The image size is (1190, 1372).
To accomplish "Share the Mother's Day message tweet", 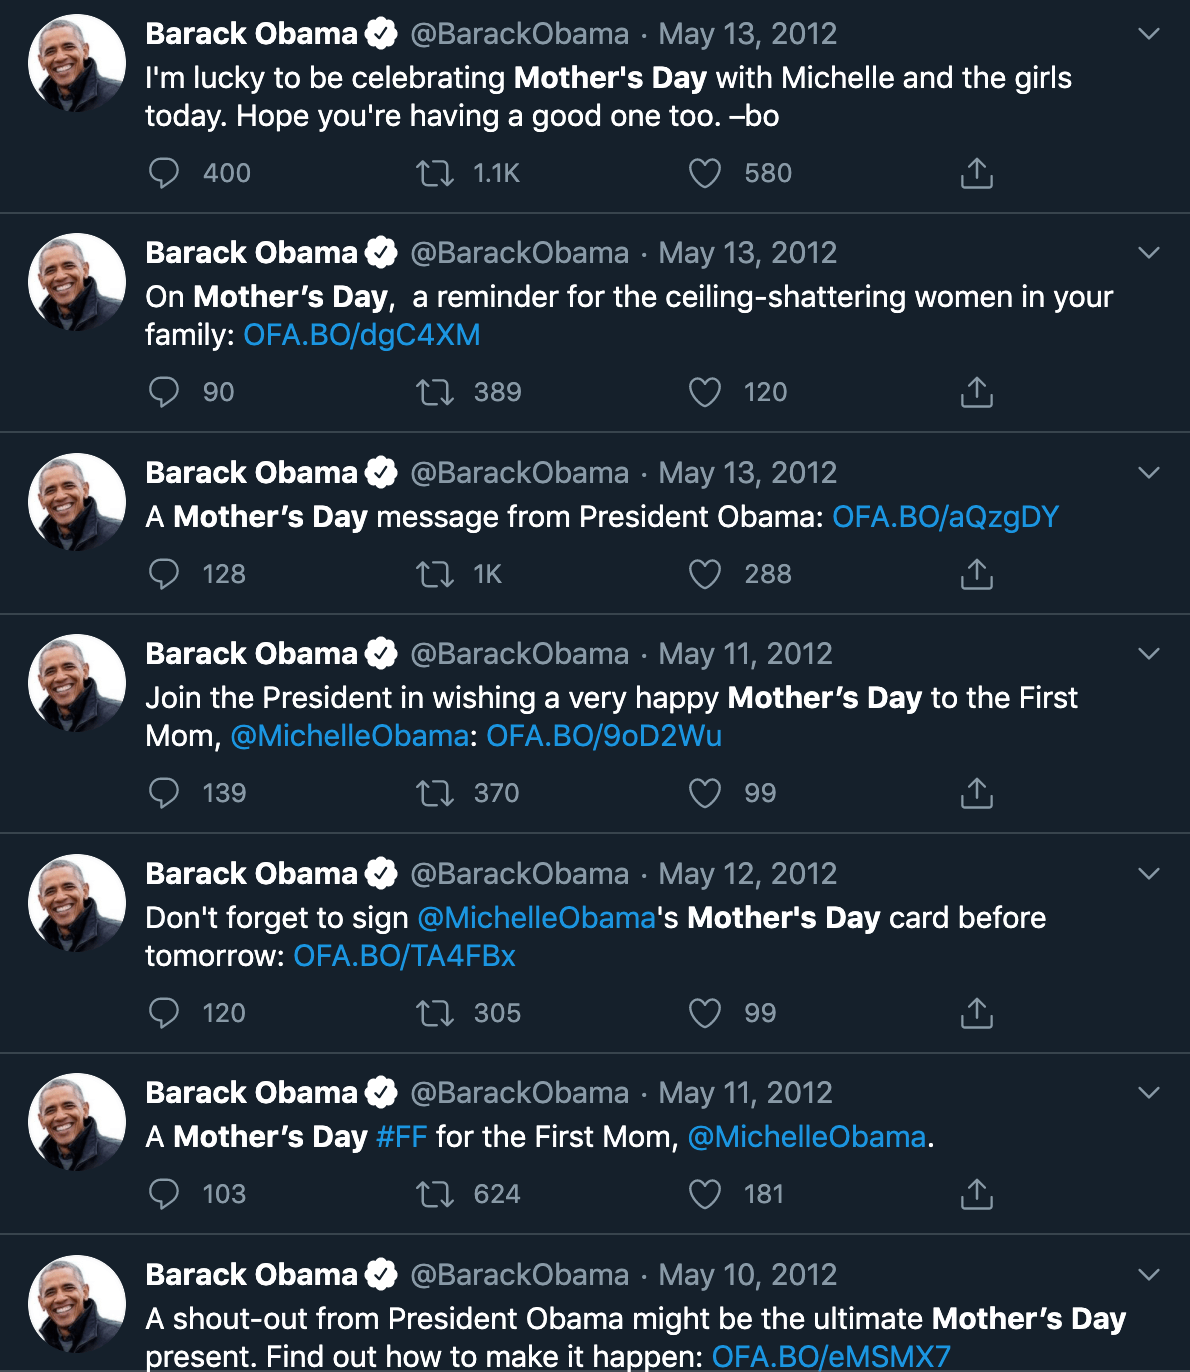I will click(975, 573).
